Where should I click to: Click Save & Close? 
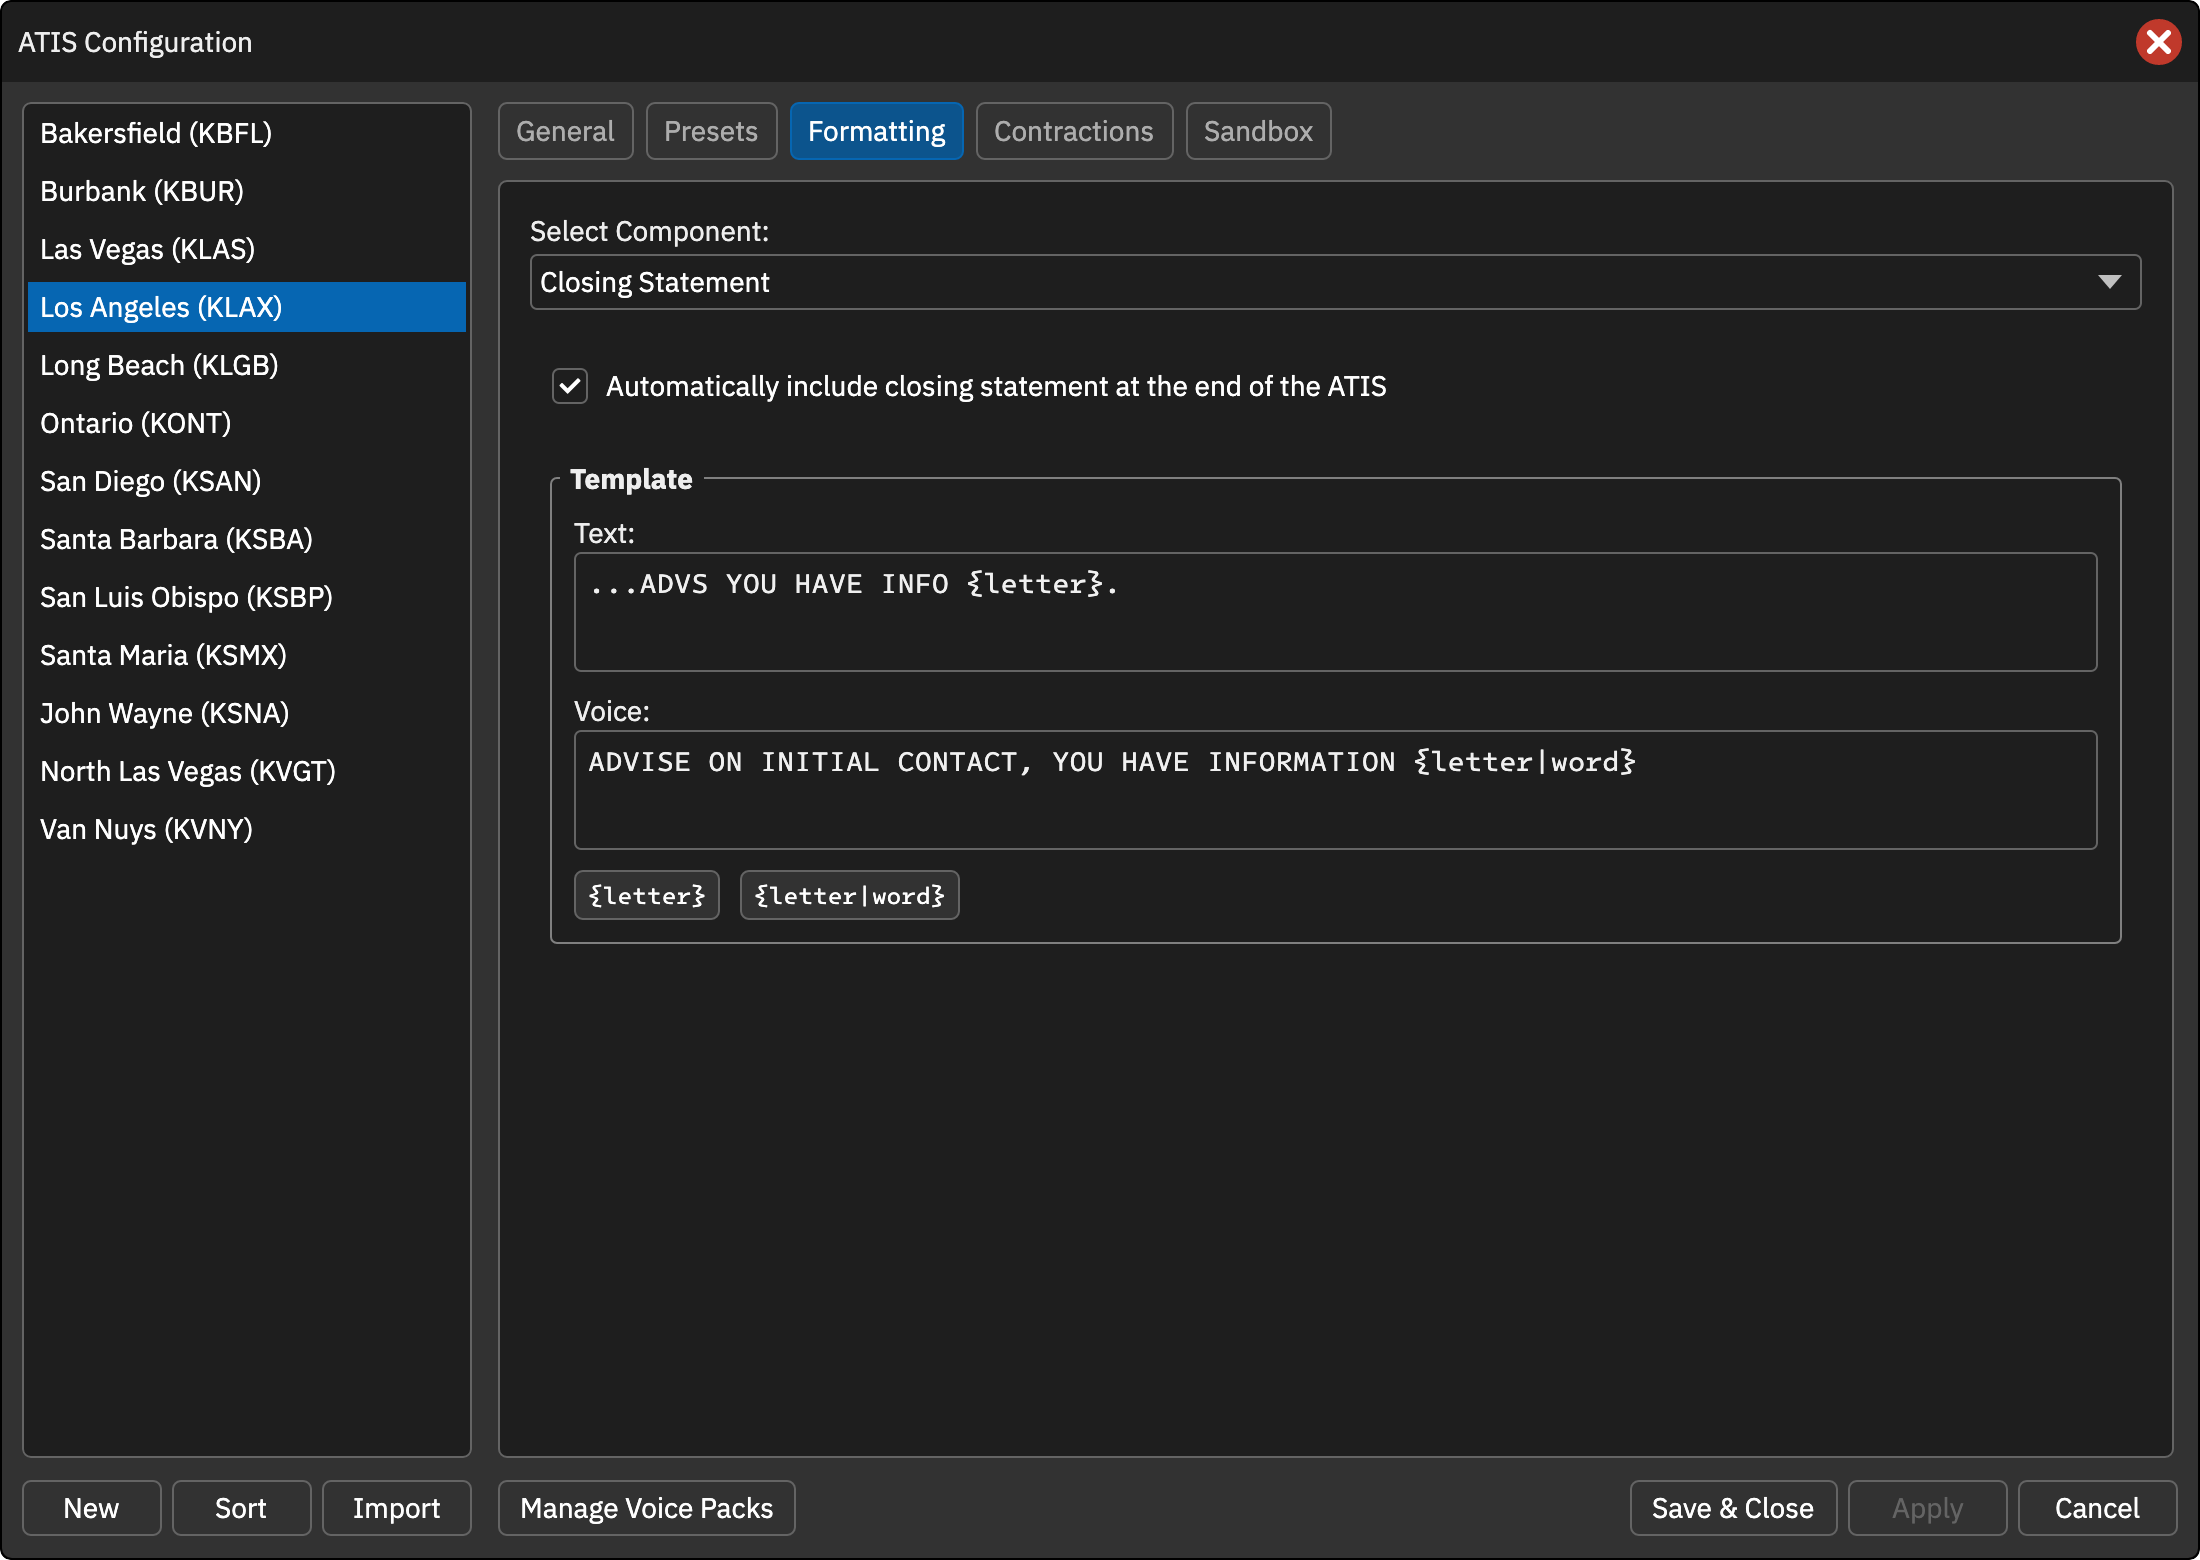[1733, 1508]
